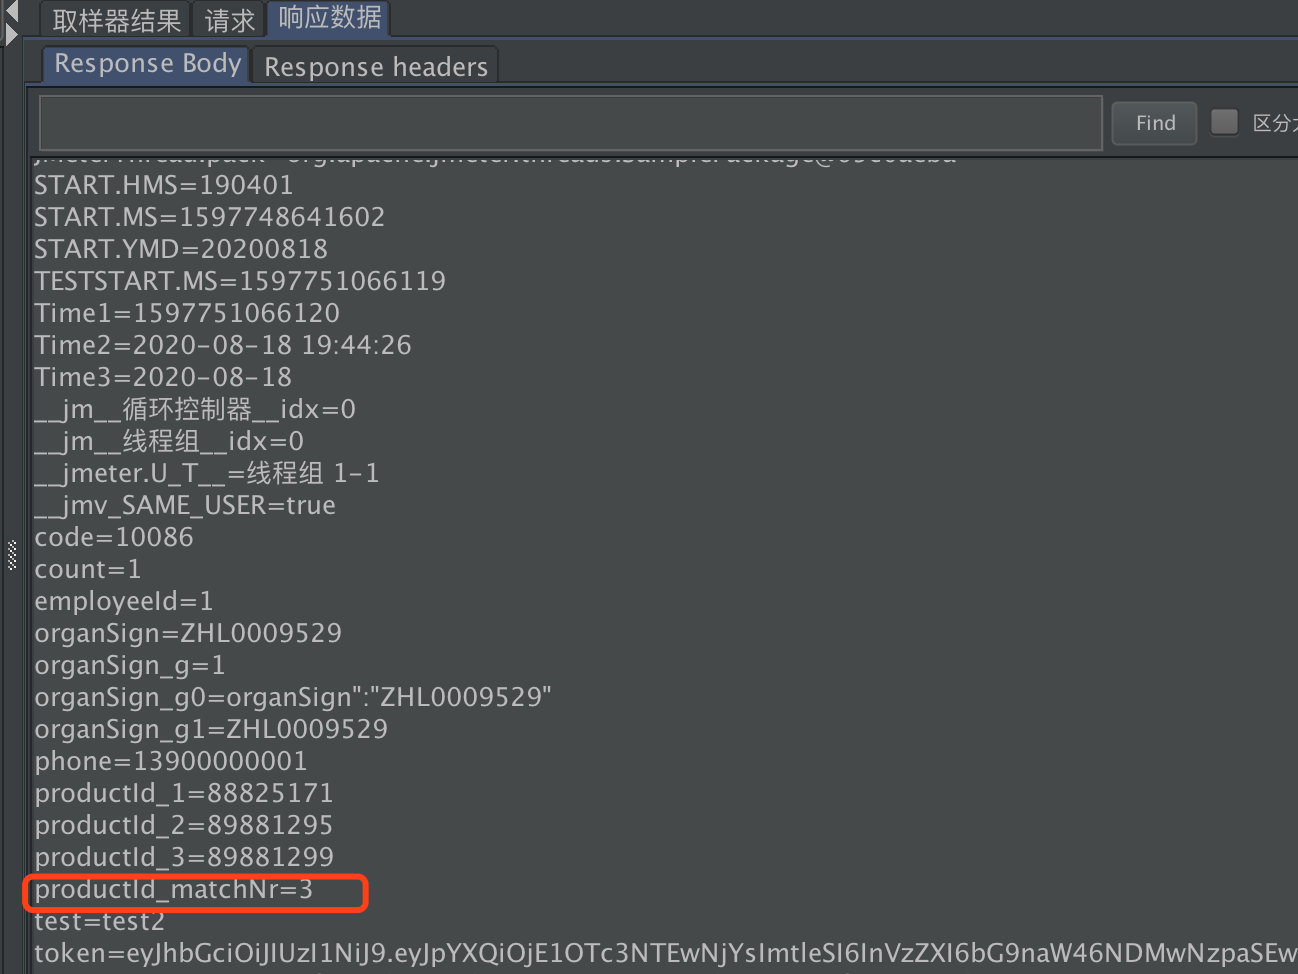
Task: Click the organSign_g1=ZHL0009529 line
Action: pos(211,729)
